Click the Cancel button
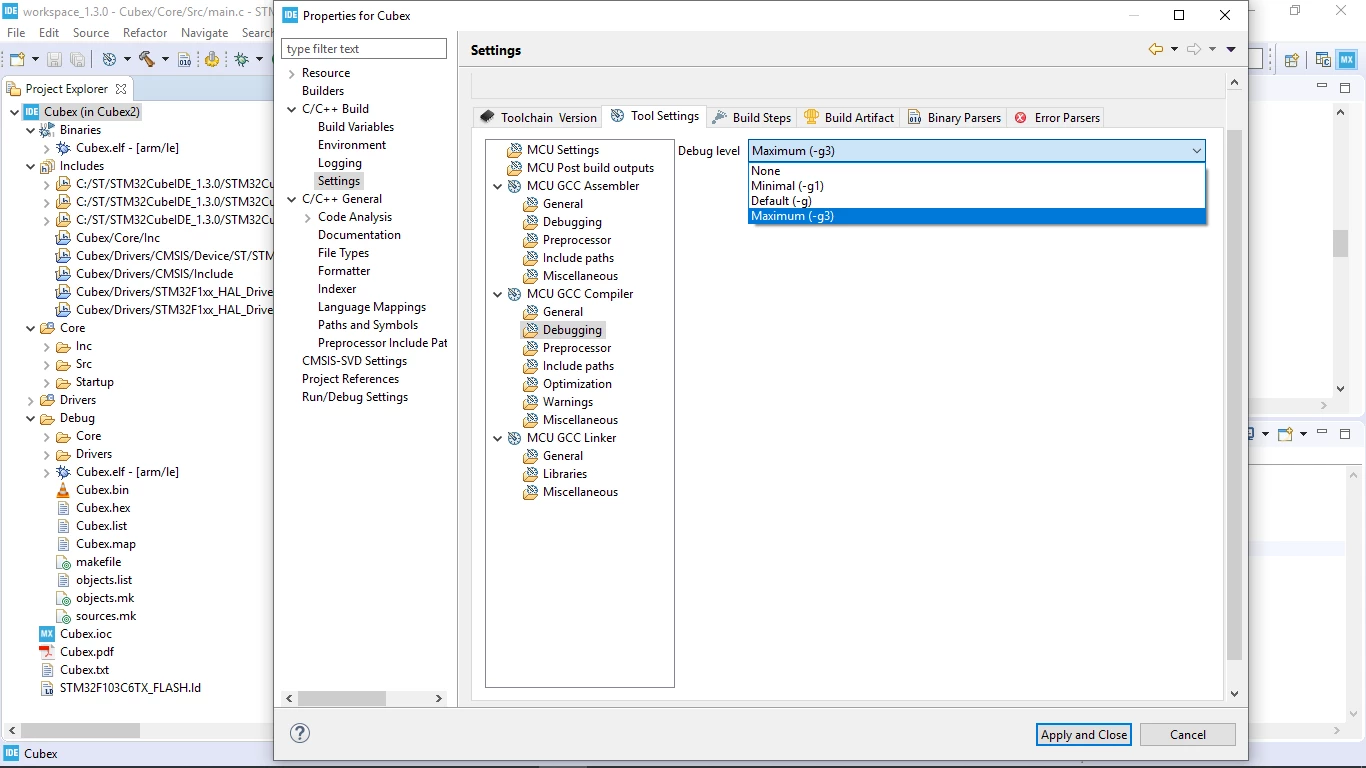Image resolution: width=1366 pixels, height=768 pixels. [1188, 734]
